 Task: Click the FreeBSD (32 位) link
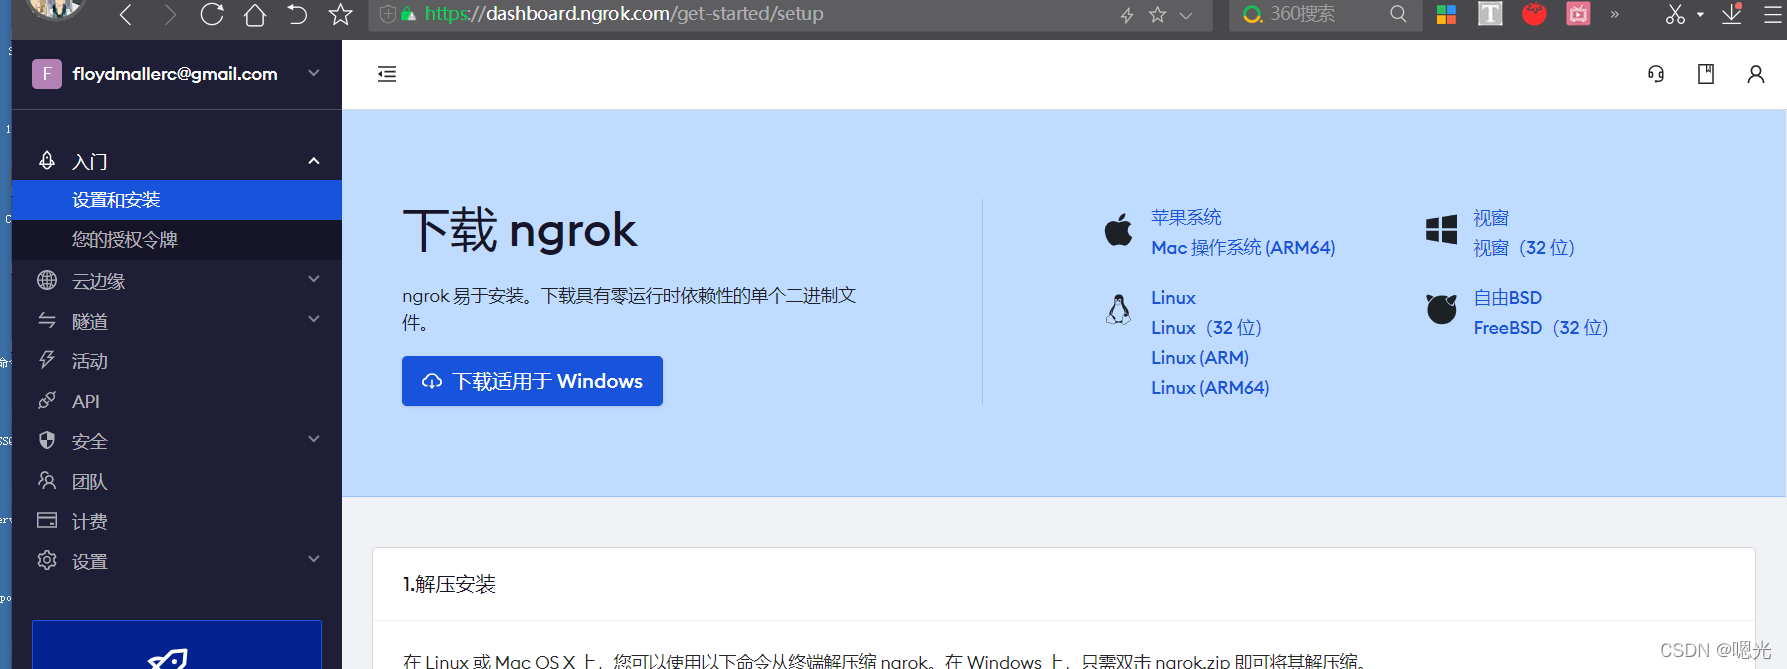1541,327
